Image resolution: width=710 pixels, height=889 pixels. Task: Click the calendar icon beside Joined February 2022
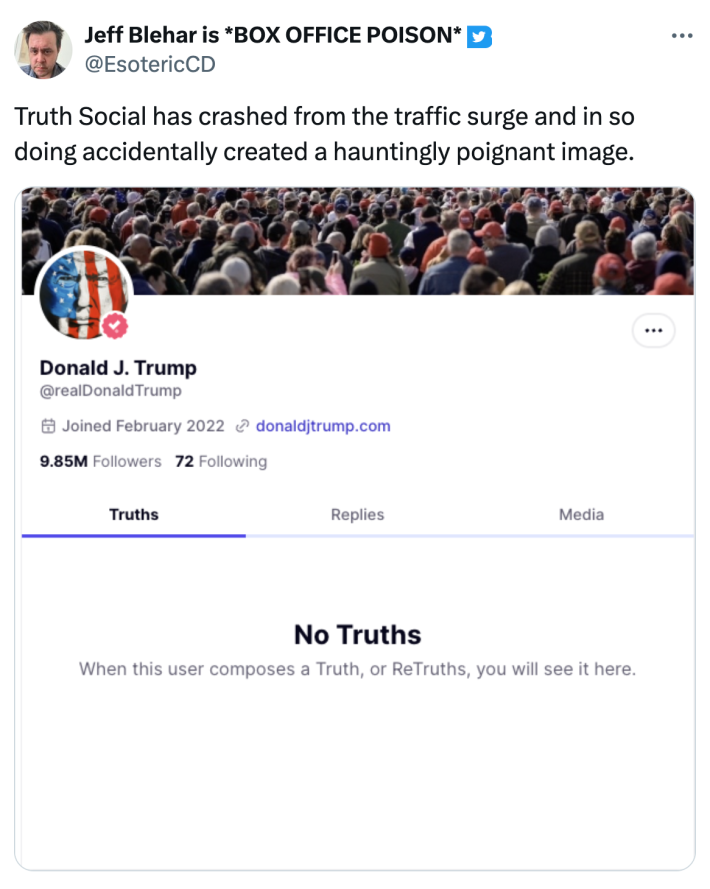pyautogui.click(x=47, y=426)
